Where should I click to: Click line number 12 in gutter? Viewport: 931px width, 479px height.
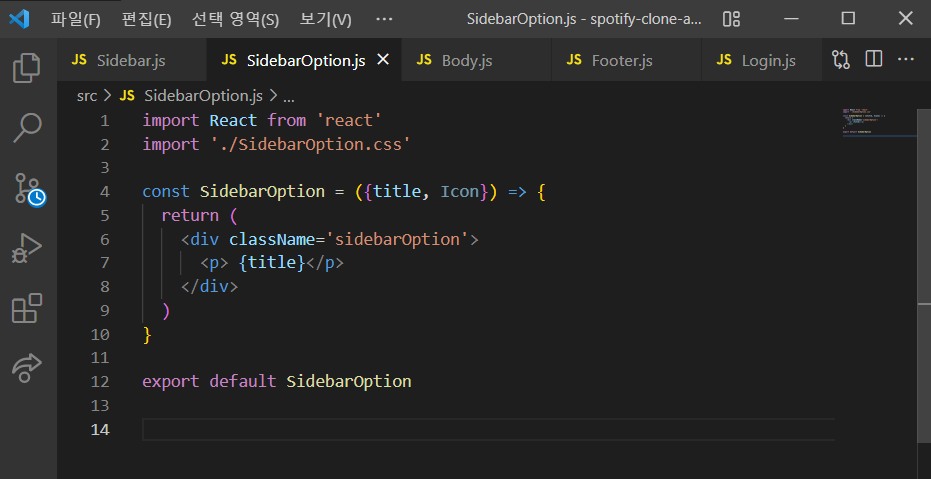(x=100, y=381)
